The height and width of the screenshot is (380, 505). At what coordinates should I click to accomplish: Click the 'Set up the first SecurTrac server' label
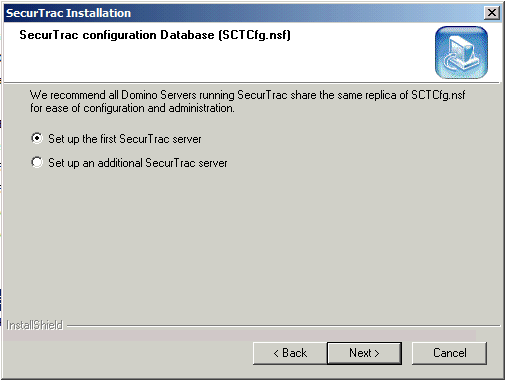pyautogui.click(x=125, y=139)
